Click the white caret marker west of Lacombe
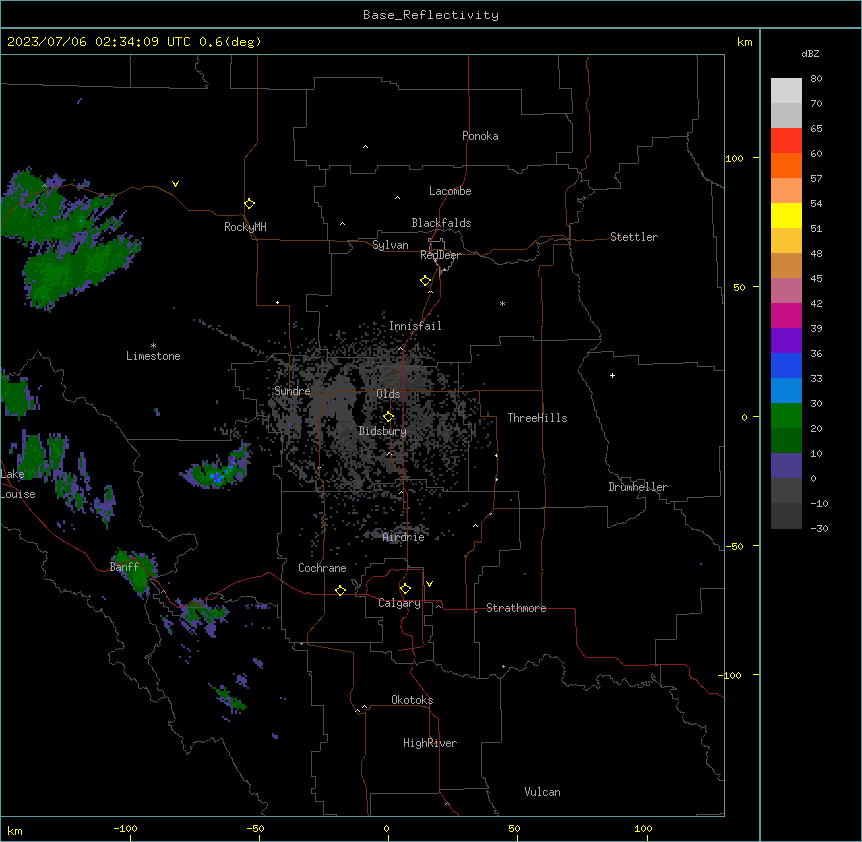Image resolution: width=862 pixels, height=842 pixels. pyautogui.click(x=397, y=197)
